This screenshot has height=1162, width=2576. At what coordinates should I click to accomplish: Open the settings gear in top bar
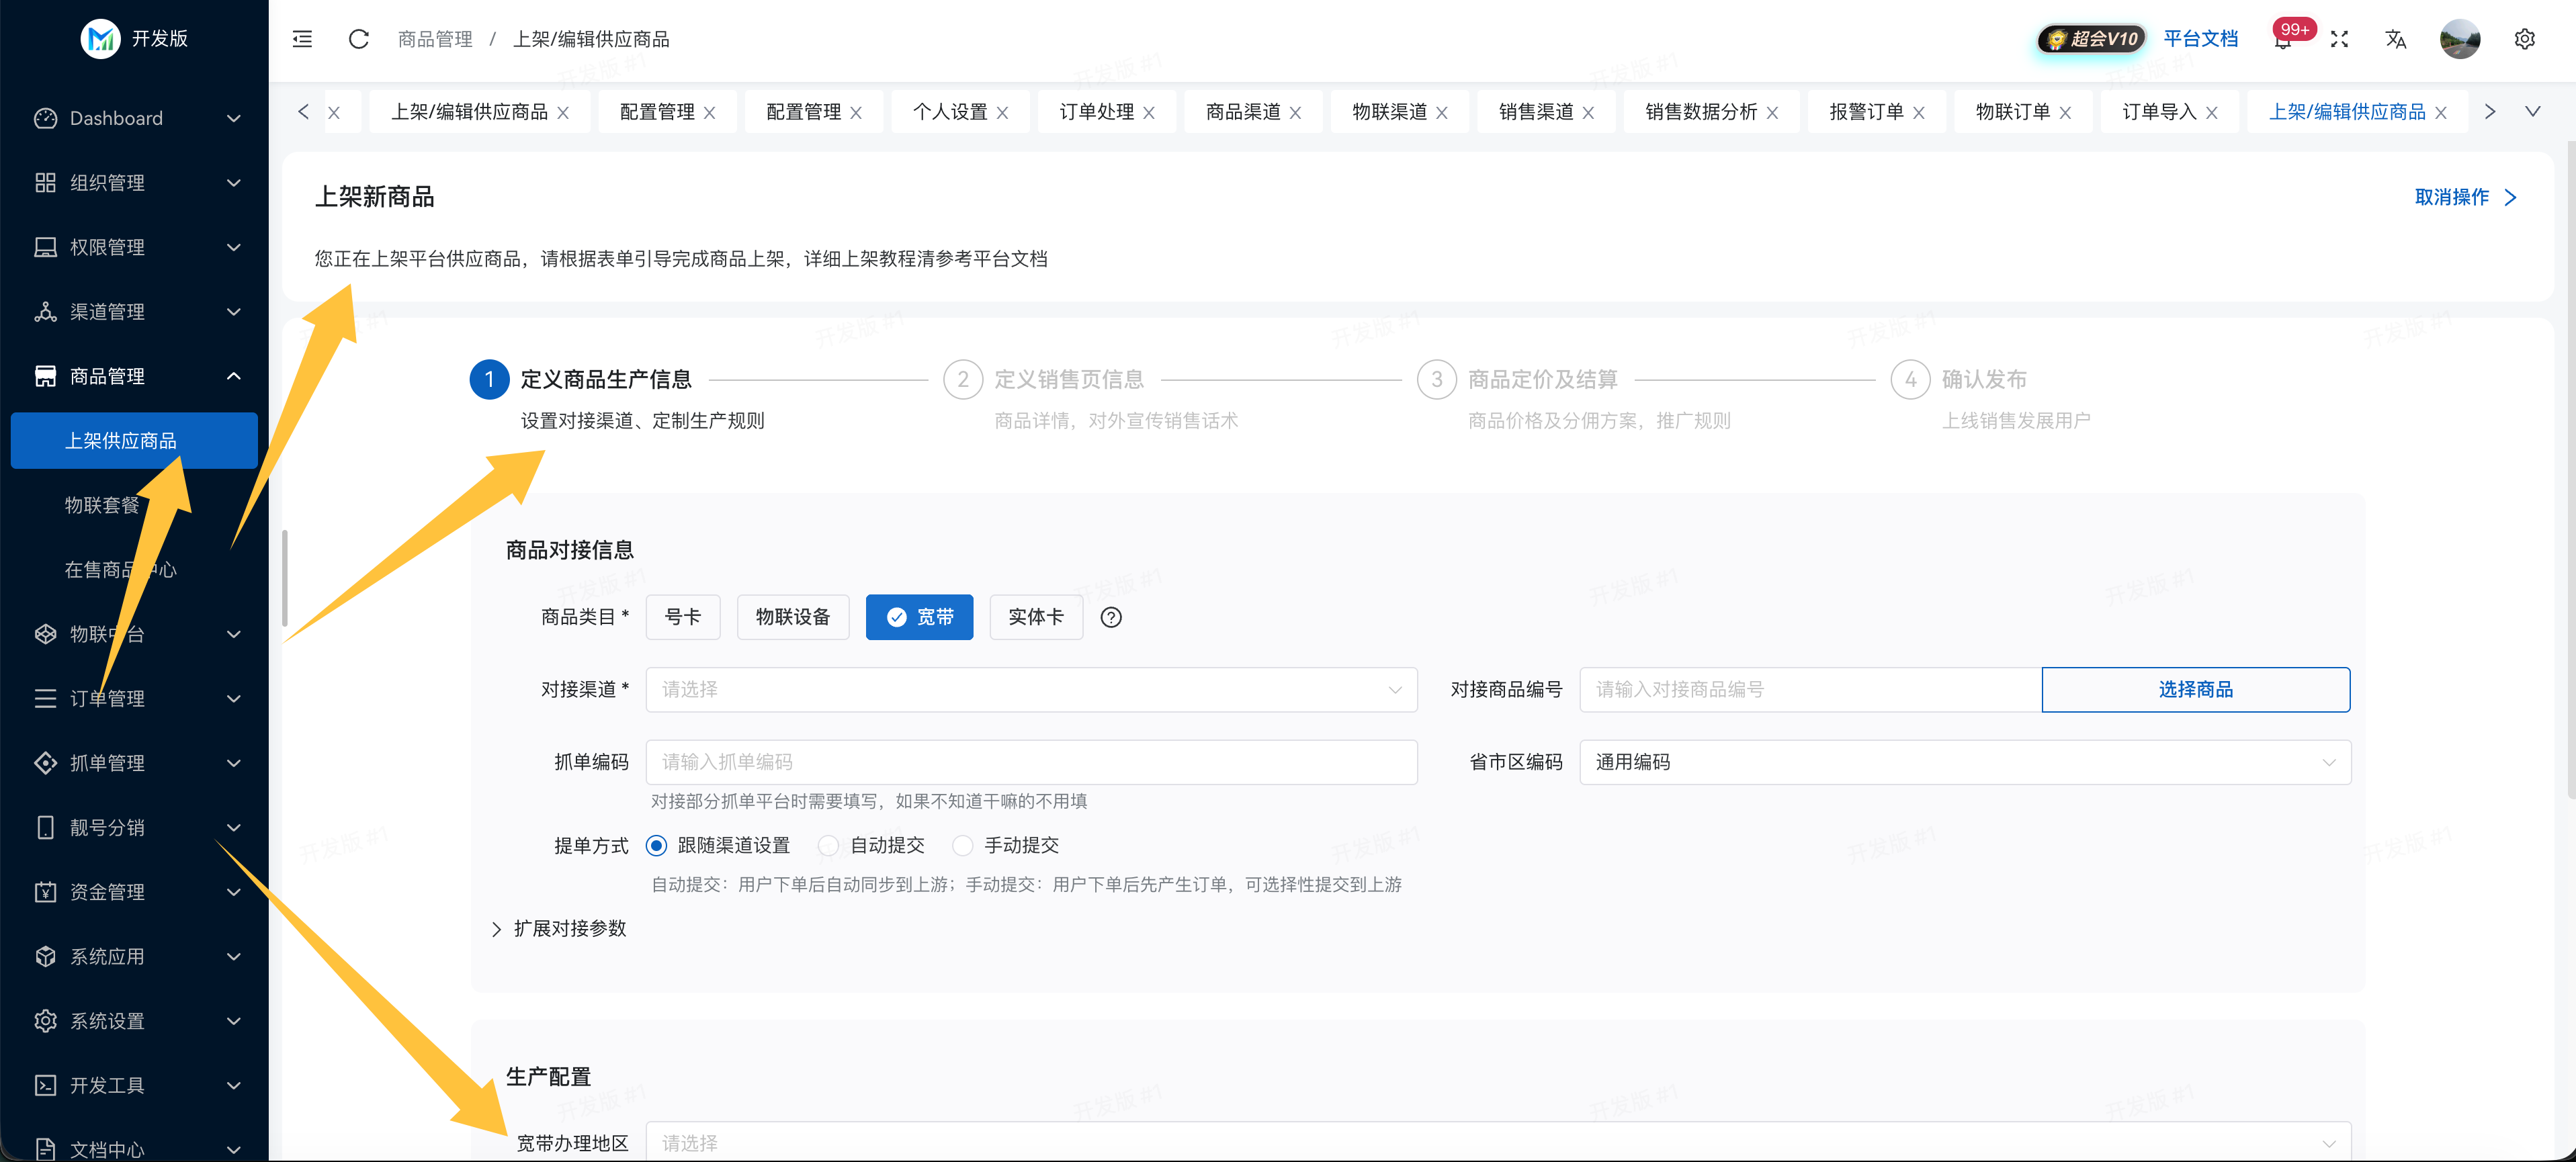click(x=2524, y=39)
